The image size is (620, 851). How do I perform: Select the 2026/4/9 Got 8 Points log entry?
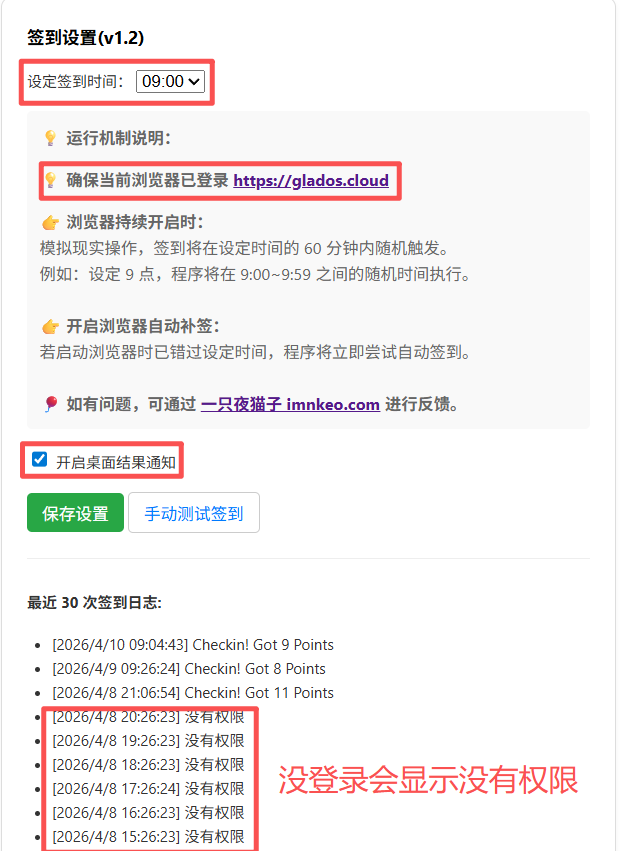(x=189, y=669)
